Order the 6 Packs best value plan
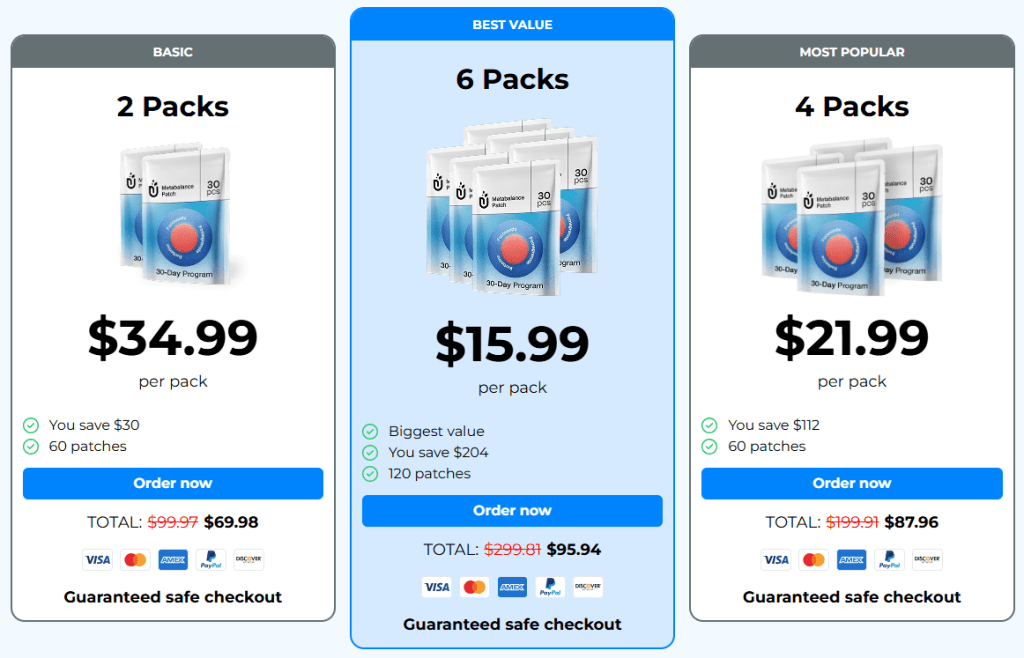This screenshot has height=658, width=1024. pos(512,510)
